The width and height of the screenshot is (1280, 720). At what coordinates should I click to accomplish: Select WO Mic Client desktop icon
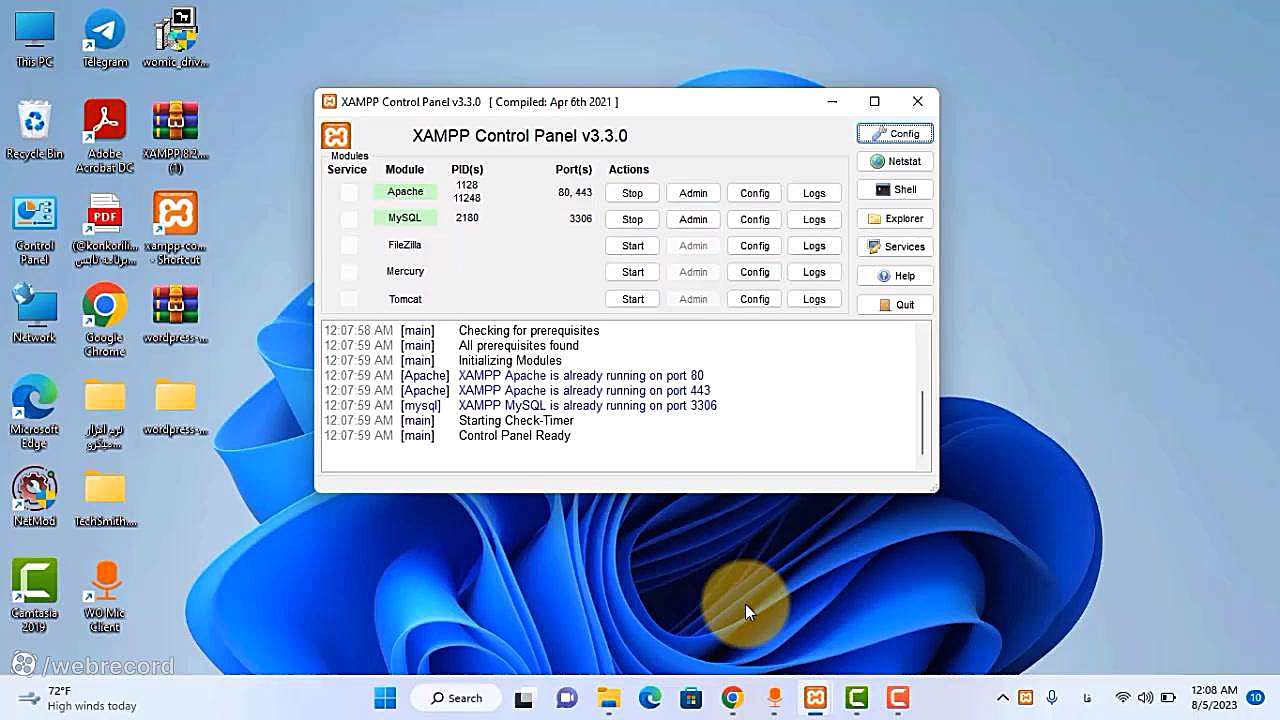(105, 596)
